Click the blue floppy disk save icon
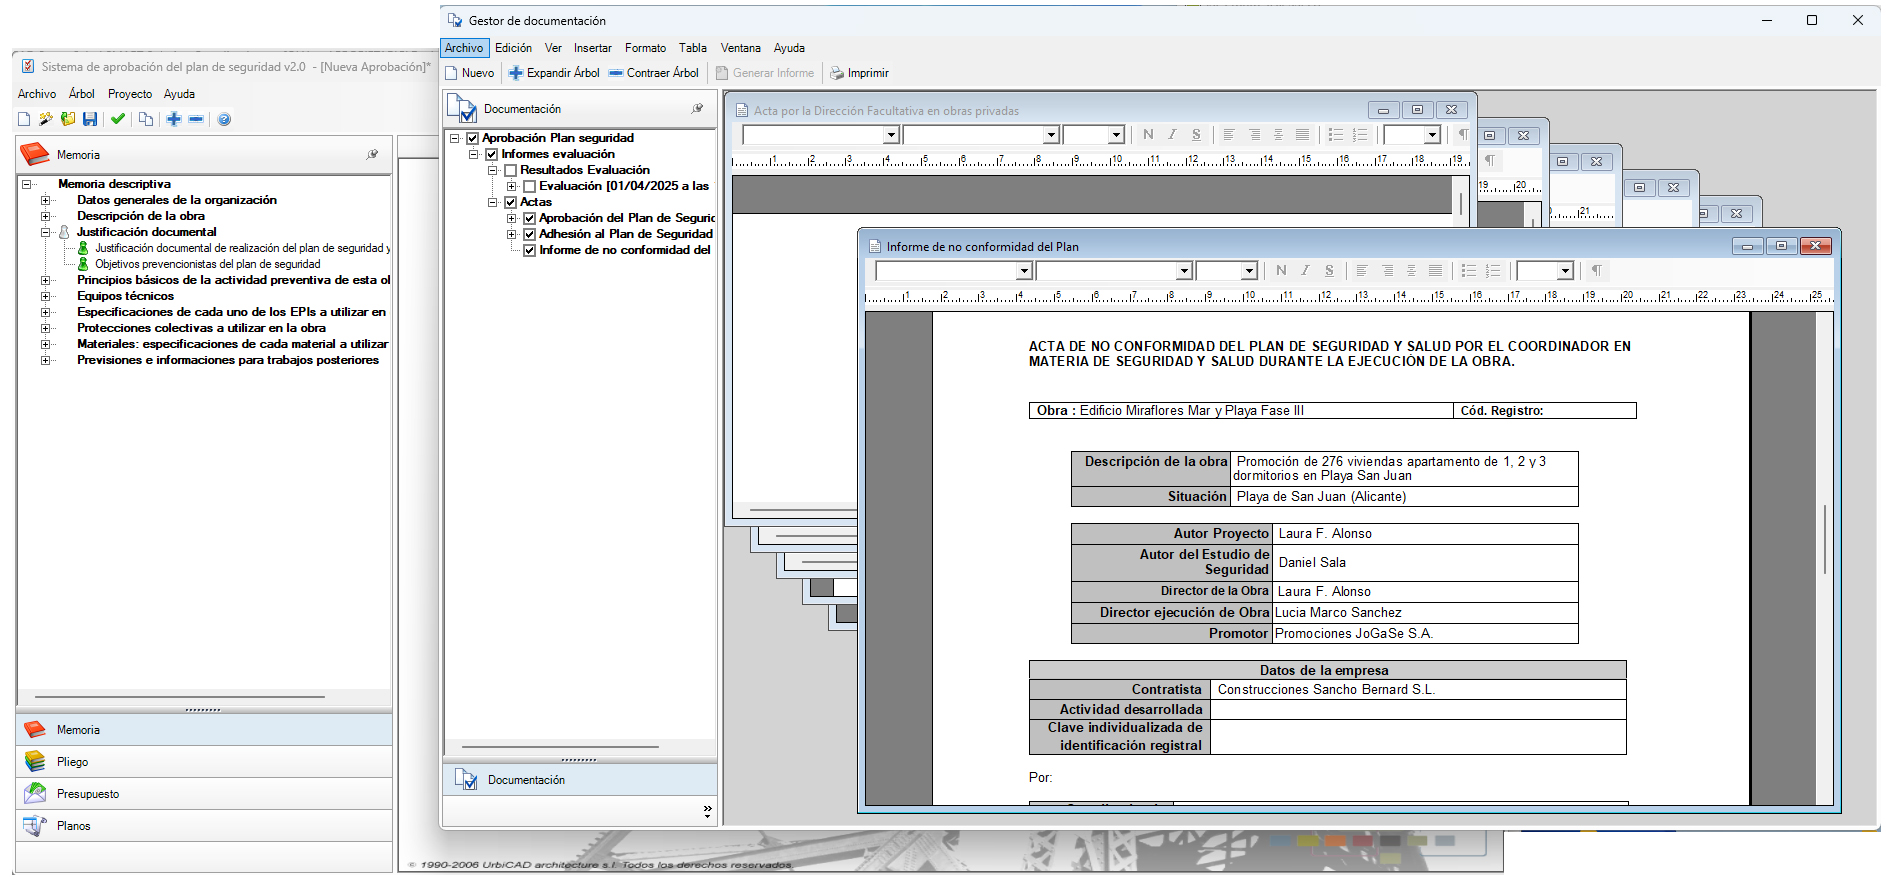 (90, 119)
